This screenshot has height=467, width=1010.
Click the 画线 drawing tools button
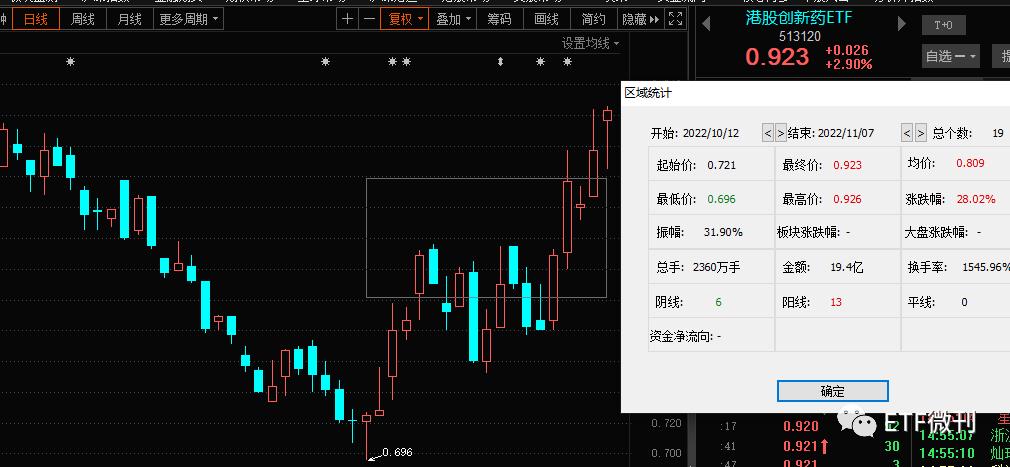click(546, 19)
